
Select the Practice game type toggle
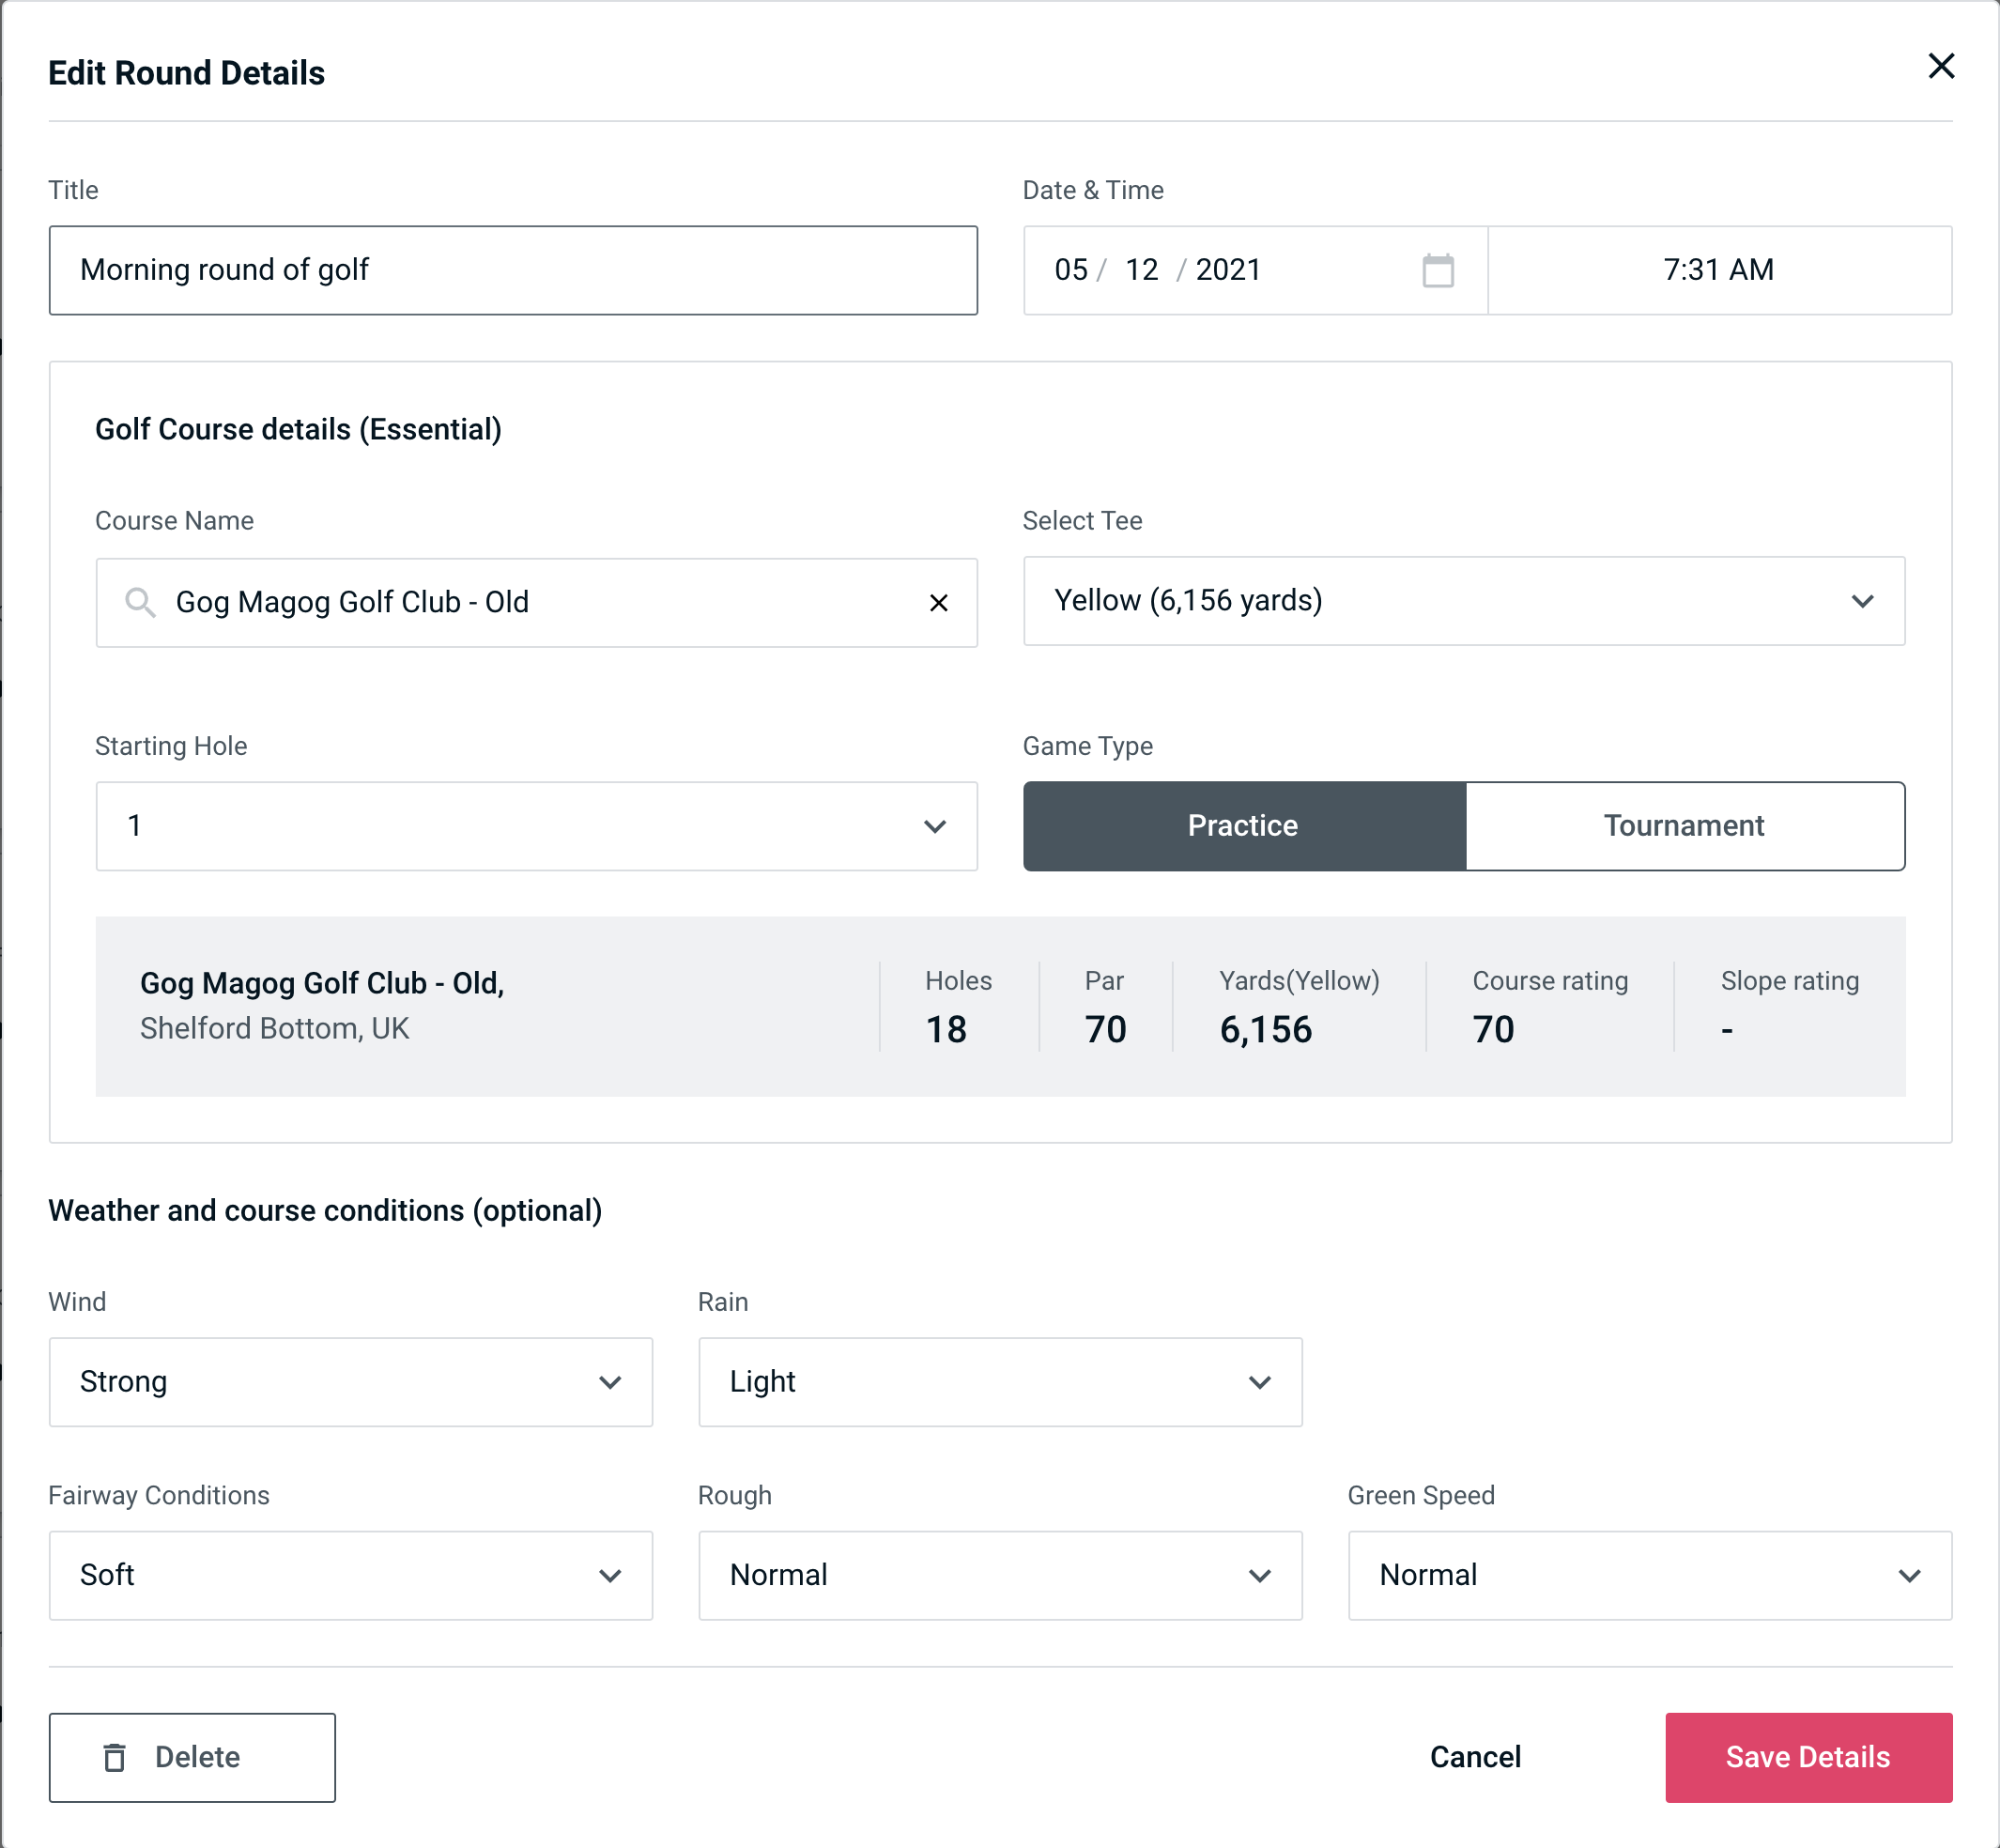click(x=1244, y=825)
